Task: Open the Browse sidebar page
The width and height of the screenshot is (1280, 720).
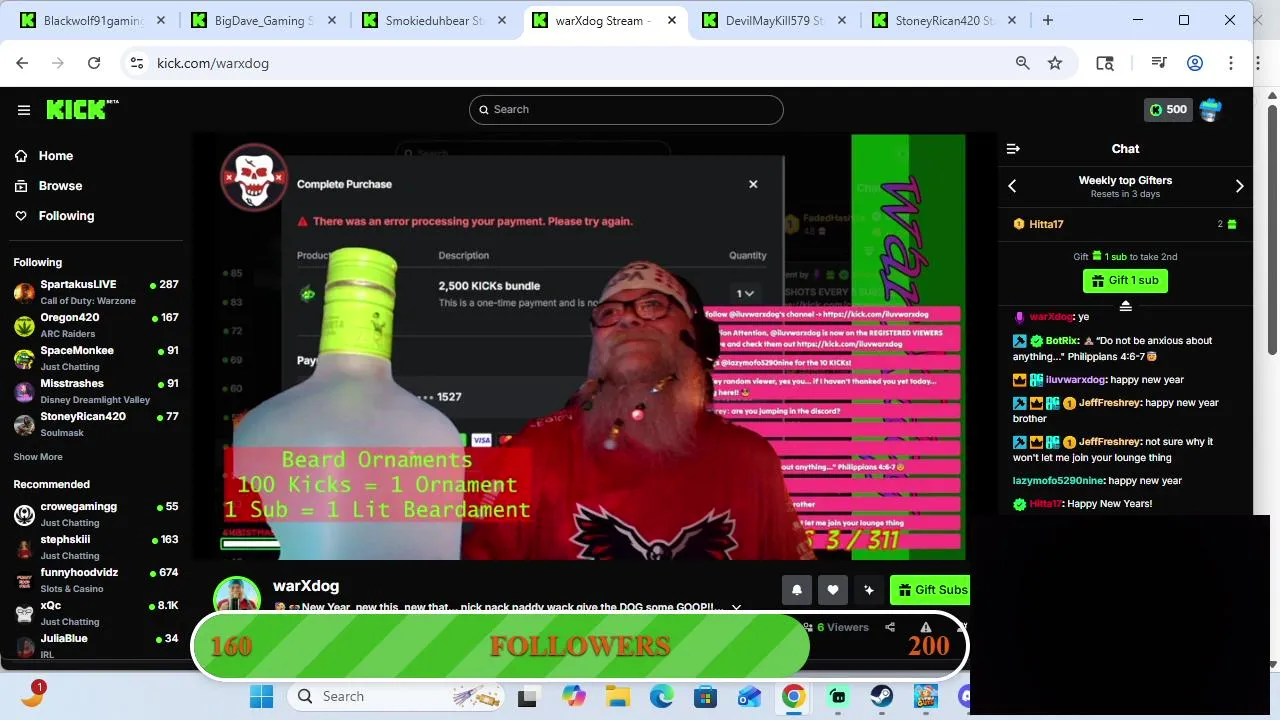Action: (48, 186)
